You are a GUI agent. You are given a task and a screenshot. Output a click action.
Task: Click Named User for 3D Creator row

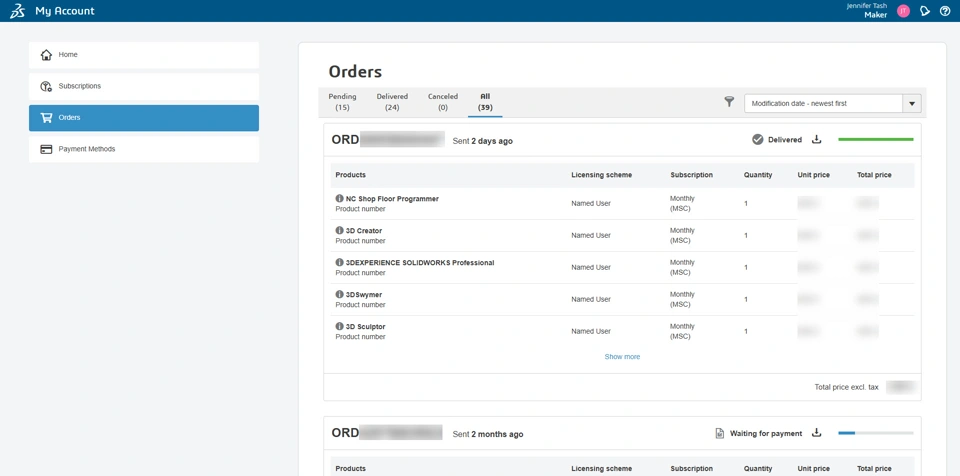(x=591, y=235)
